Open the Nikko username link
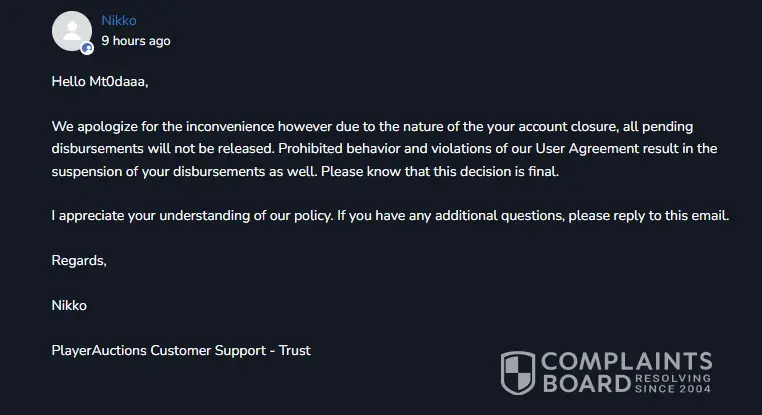 (118, 20)
